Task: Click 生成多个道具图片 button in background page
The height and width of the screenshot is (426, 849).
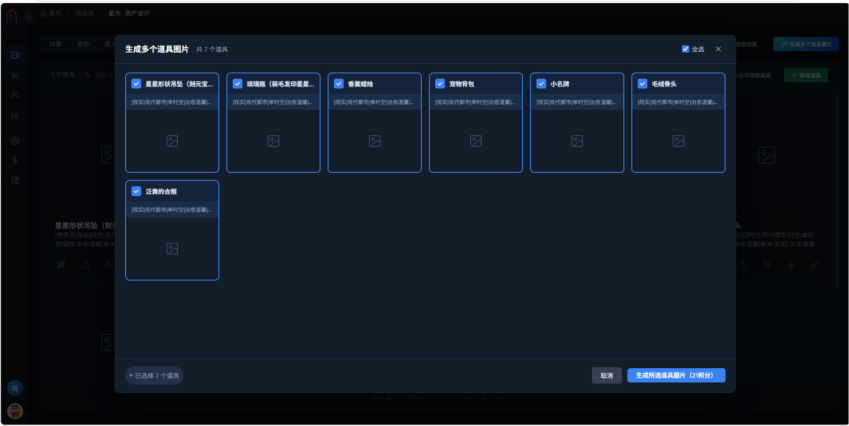Action: (806, 44)
